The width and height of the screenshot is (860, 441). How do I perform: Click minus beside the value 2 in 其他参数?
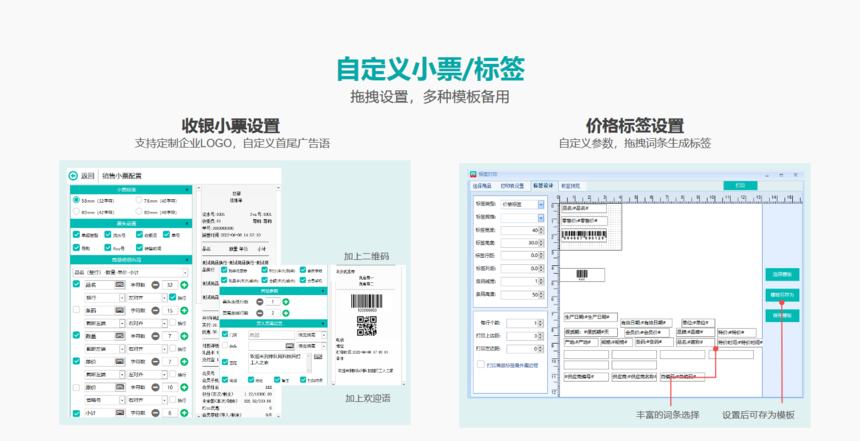coord(259,313)
